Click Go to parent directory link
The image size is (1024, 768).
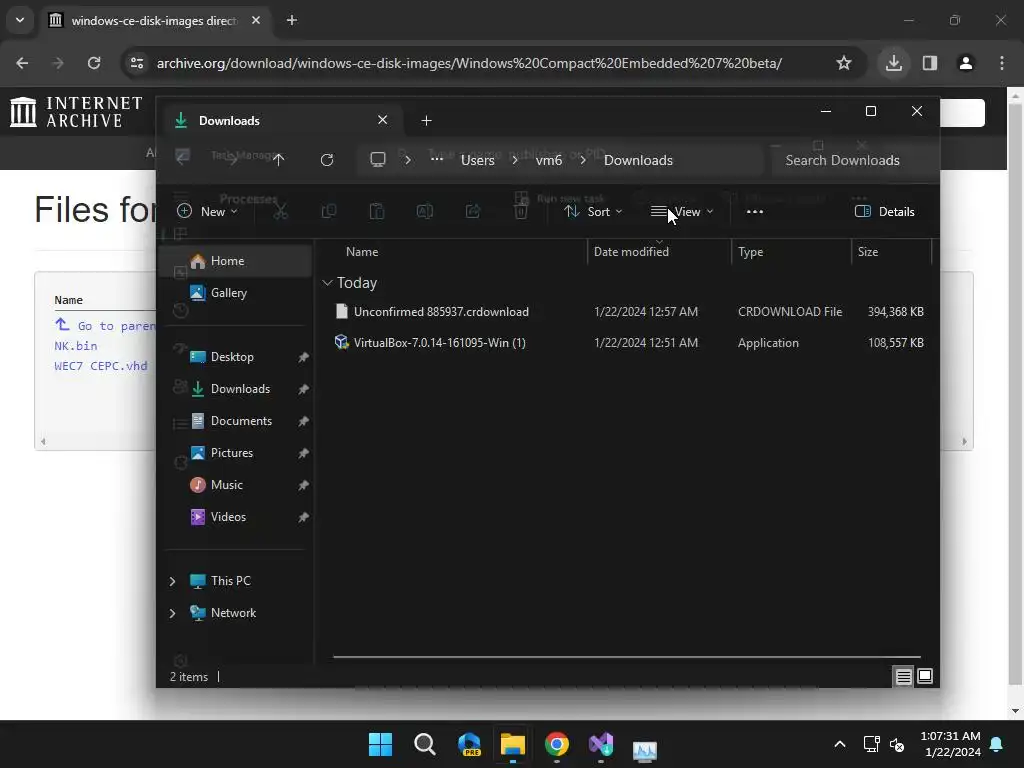click(x=106, y=325)
